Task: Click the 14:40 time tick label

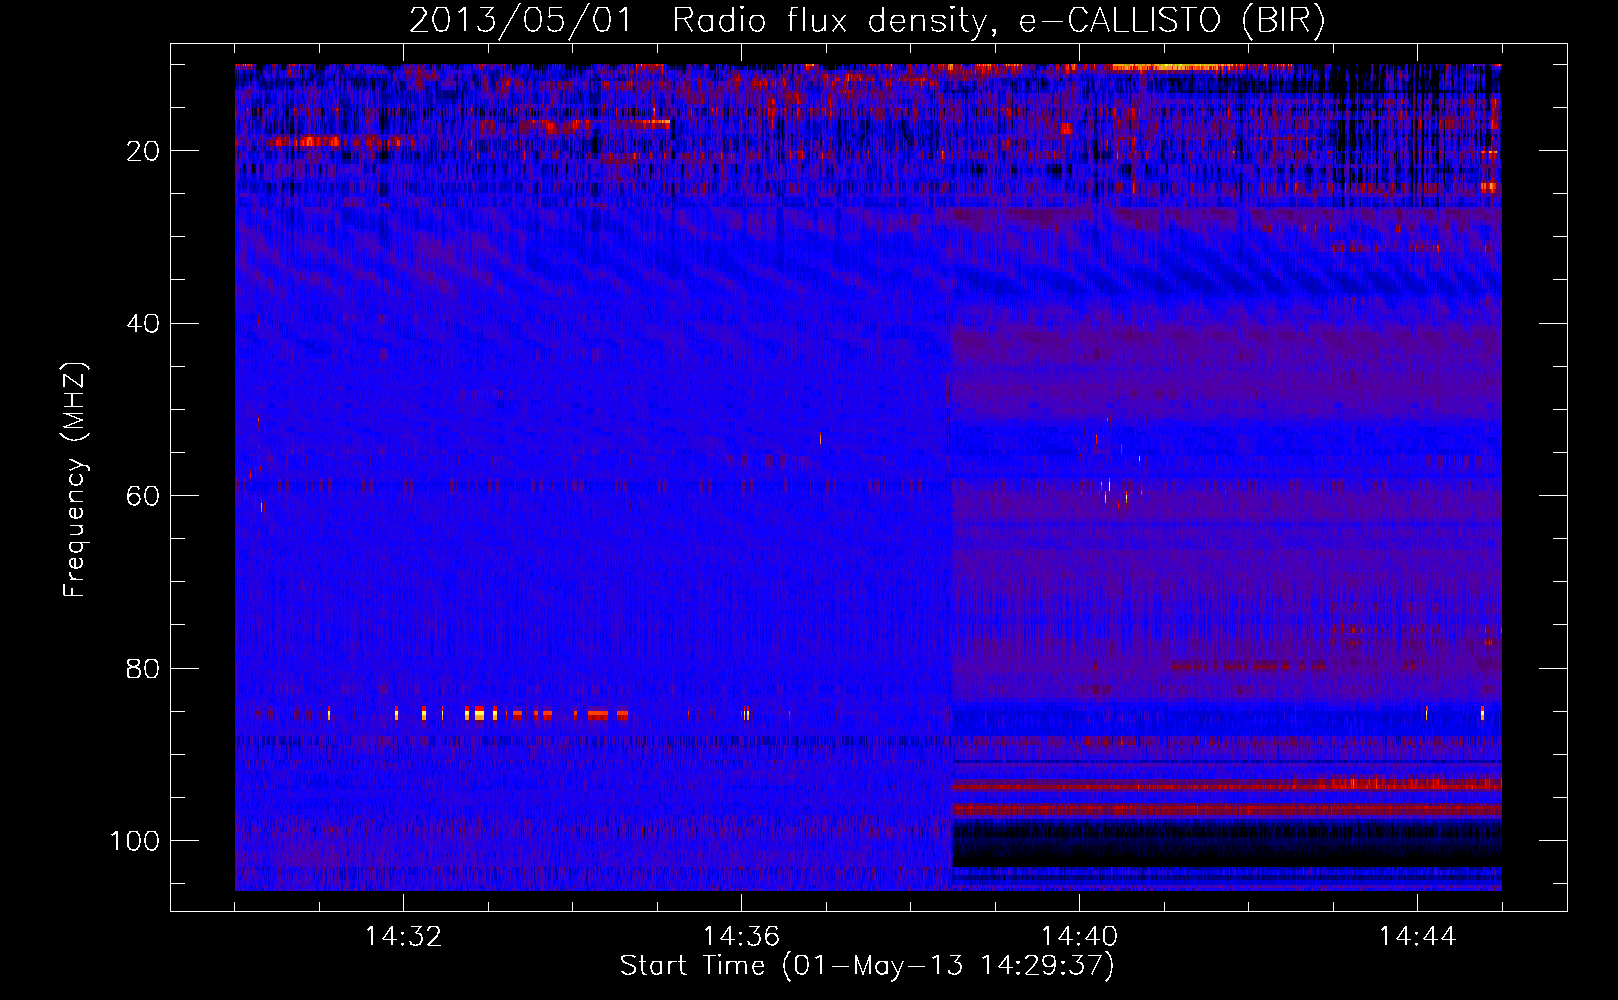Action: point(1079,937)
